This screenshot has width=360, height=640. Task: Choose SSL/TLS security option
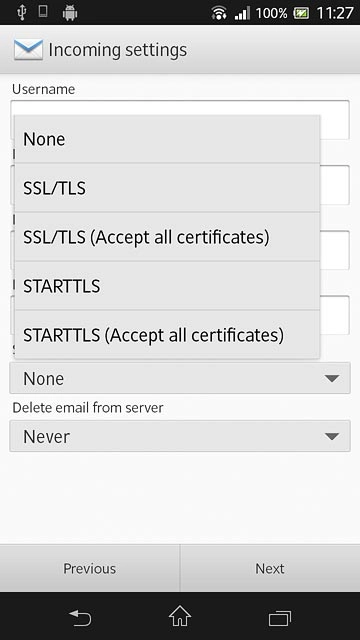(x=167, y=188)
